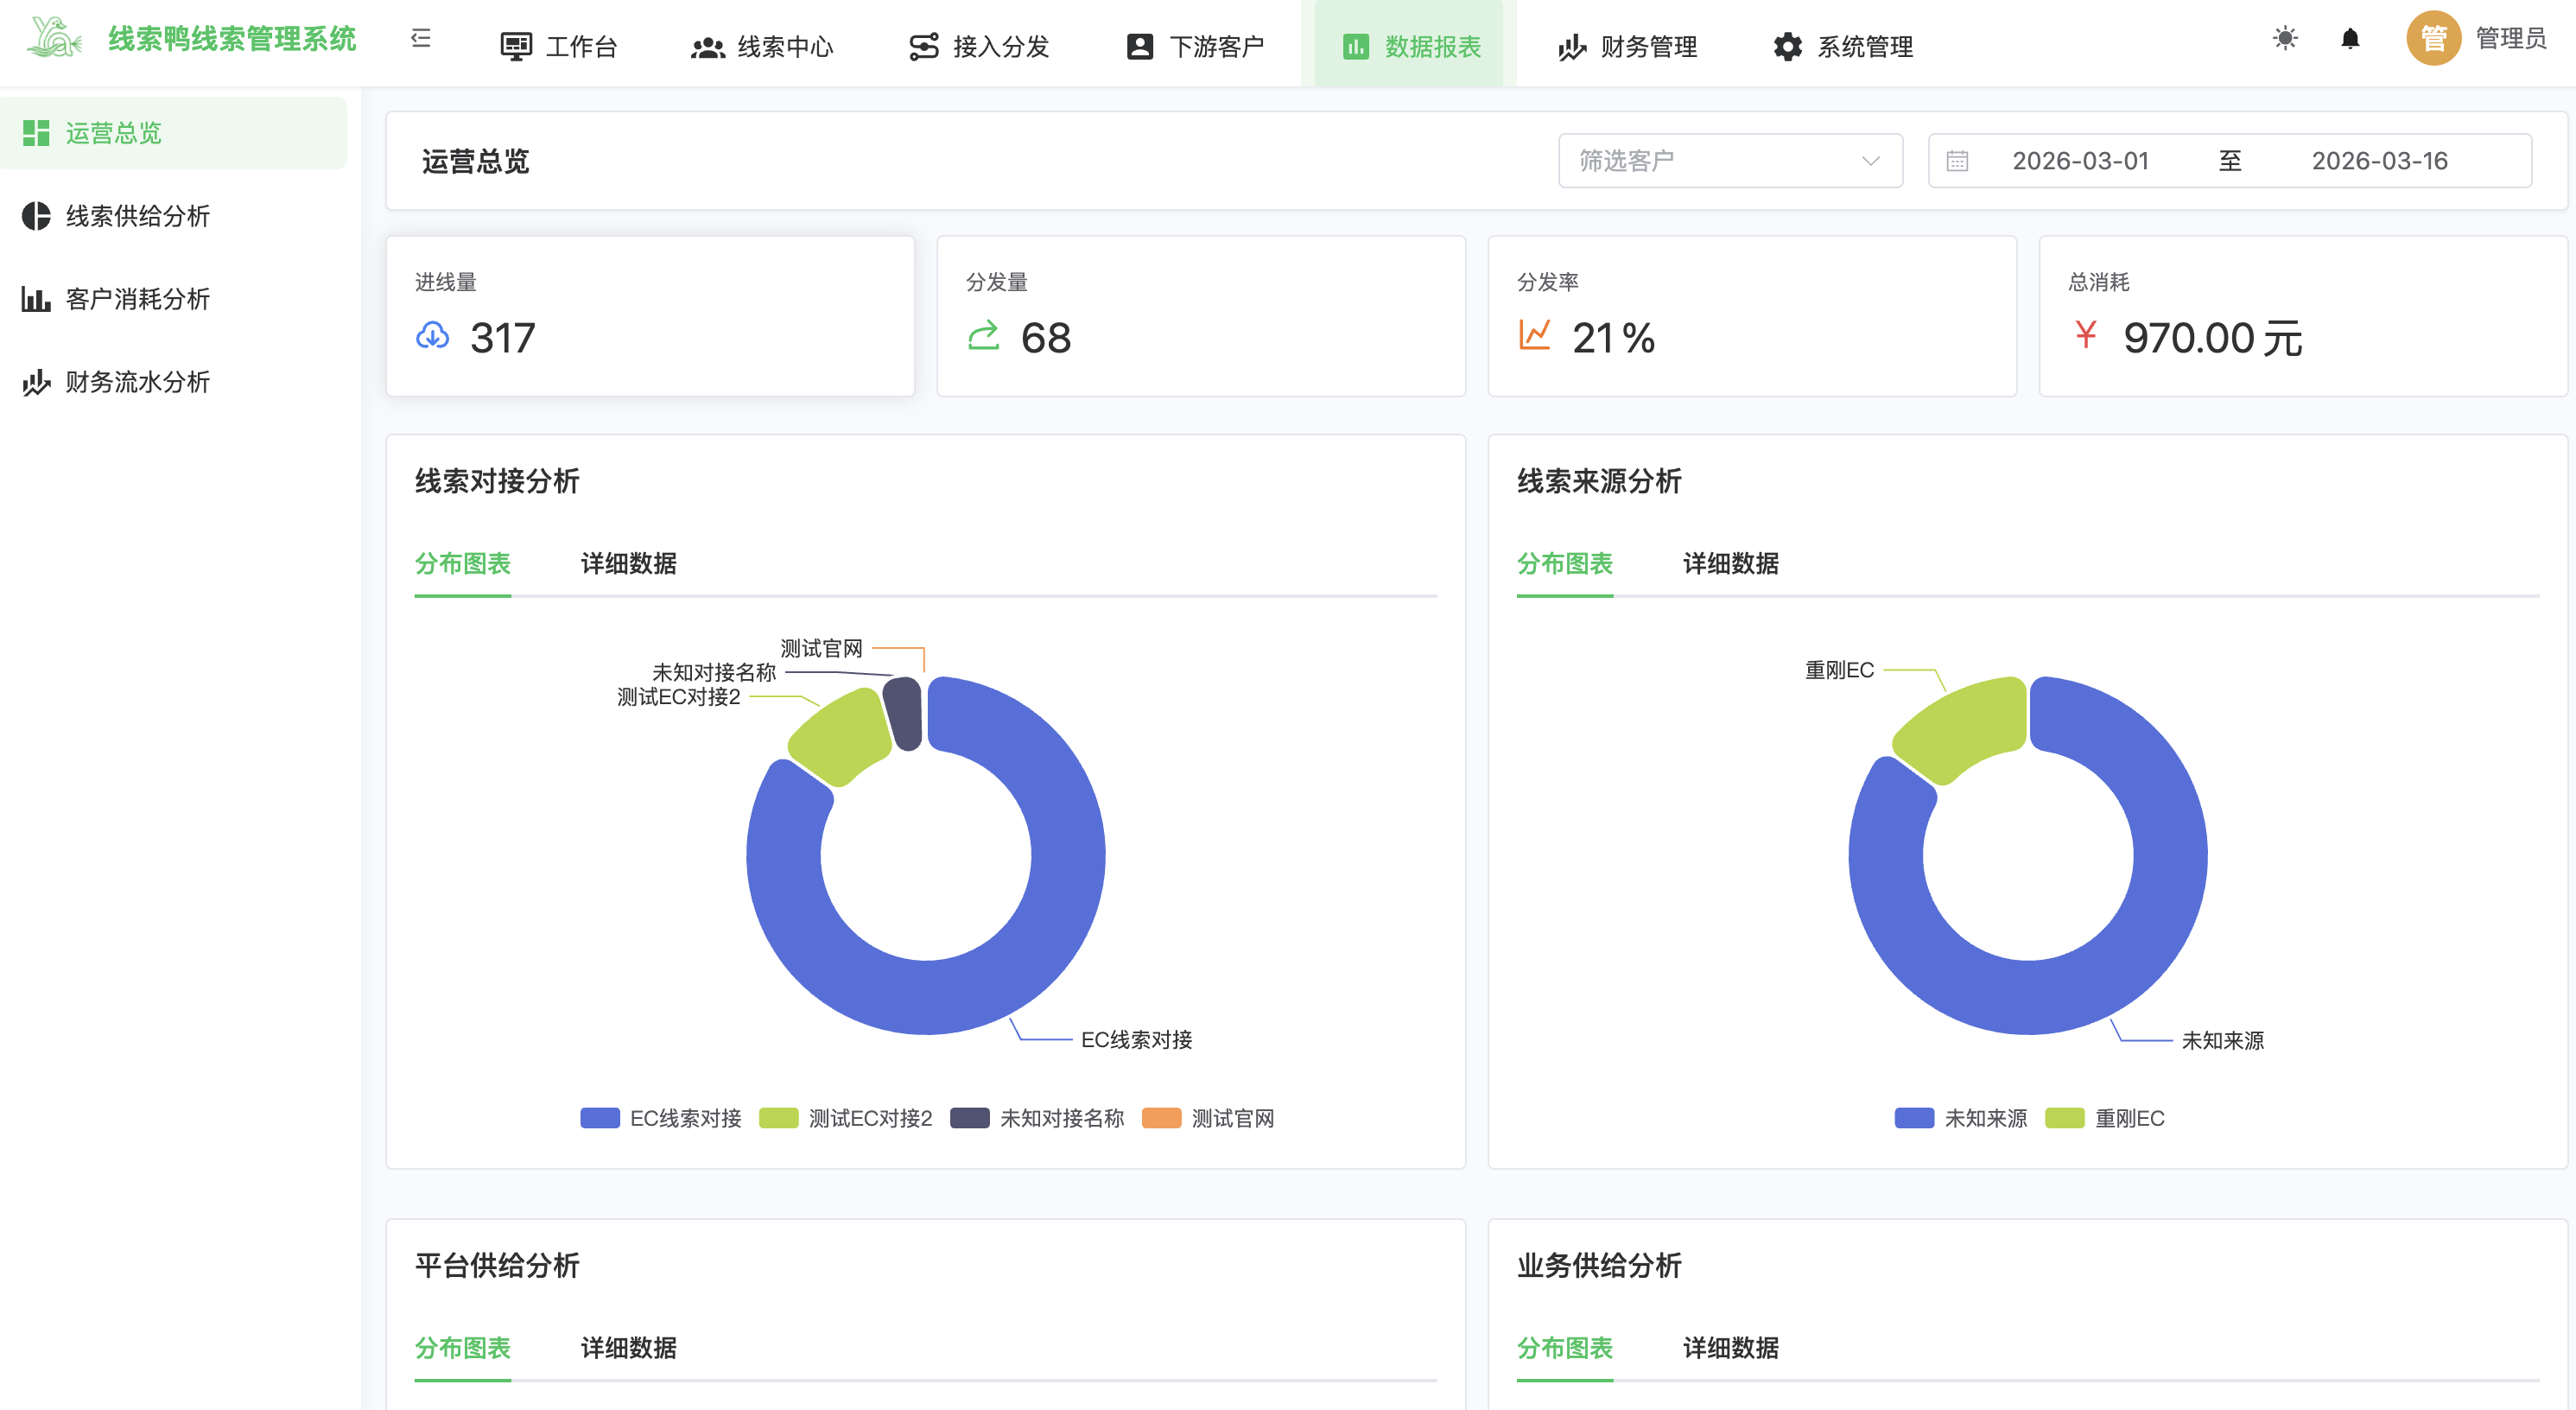Open 财务流水分析 in the sidebar
The height and width of the screenshot is (1410, 2576).
click(137, 382)
